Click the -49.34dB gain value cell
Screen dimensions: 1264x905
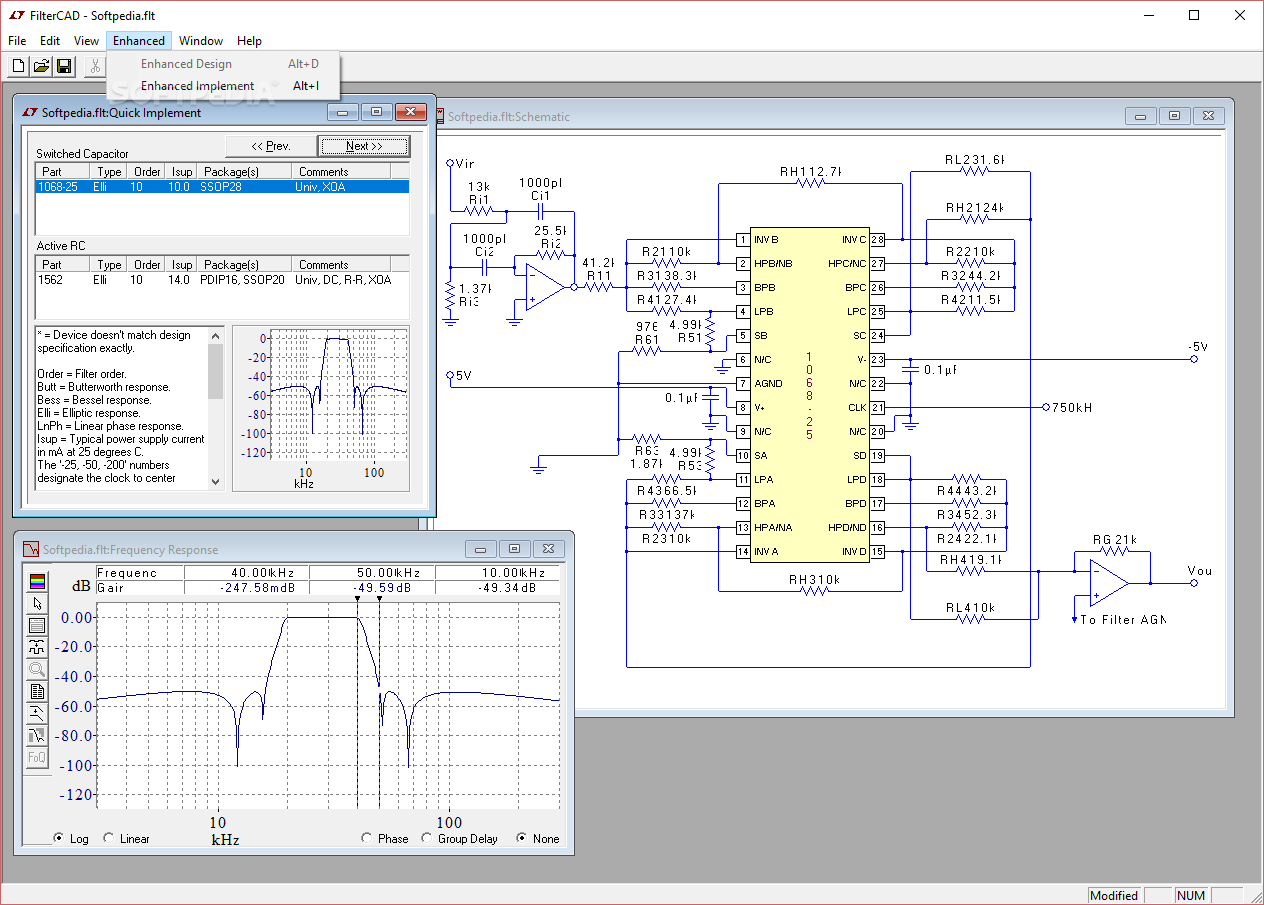(497, 588)
